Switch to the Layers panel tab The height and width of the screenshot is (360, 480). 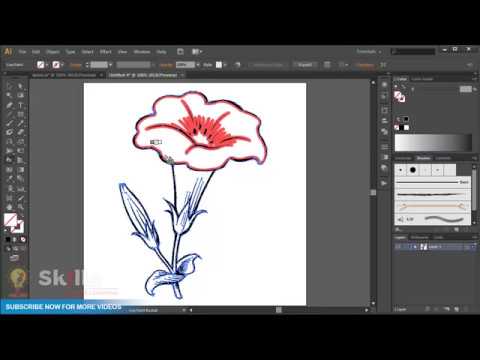pos(400,237)
